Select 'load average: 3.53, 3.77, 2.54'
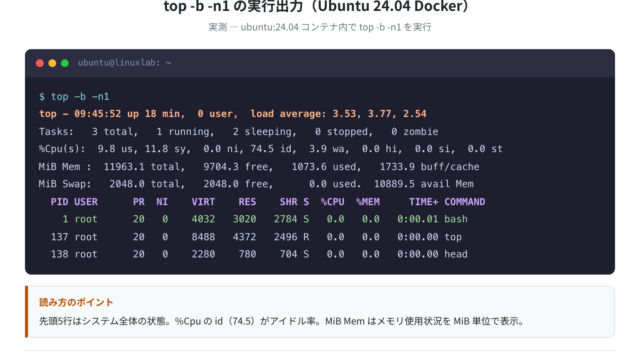This screenshot has height=360, width=640. [338, 114]
